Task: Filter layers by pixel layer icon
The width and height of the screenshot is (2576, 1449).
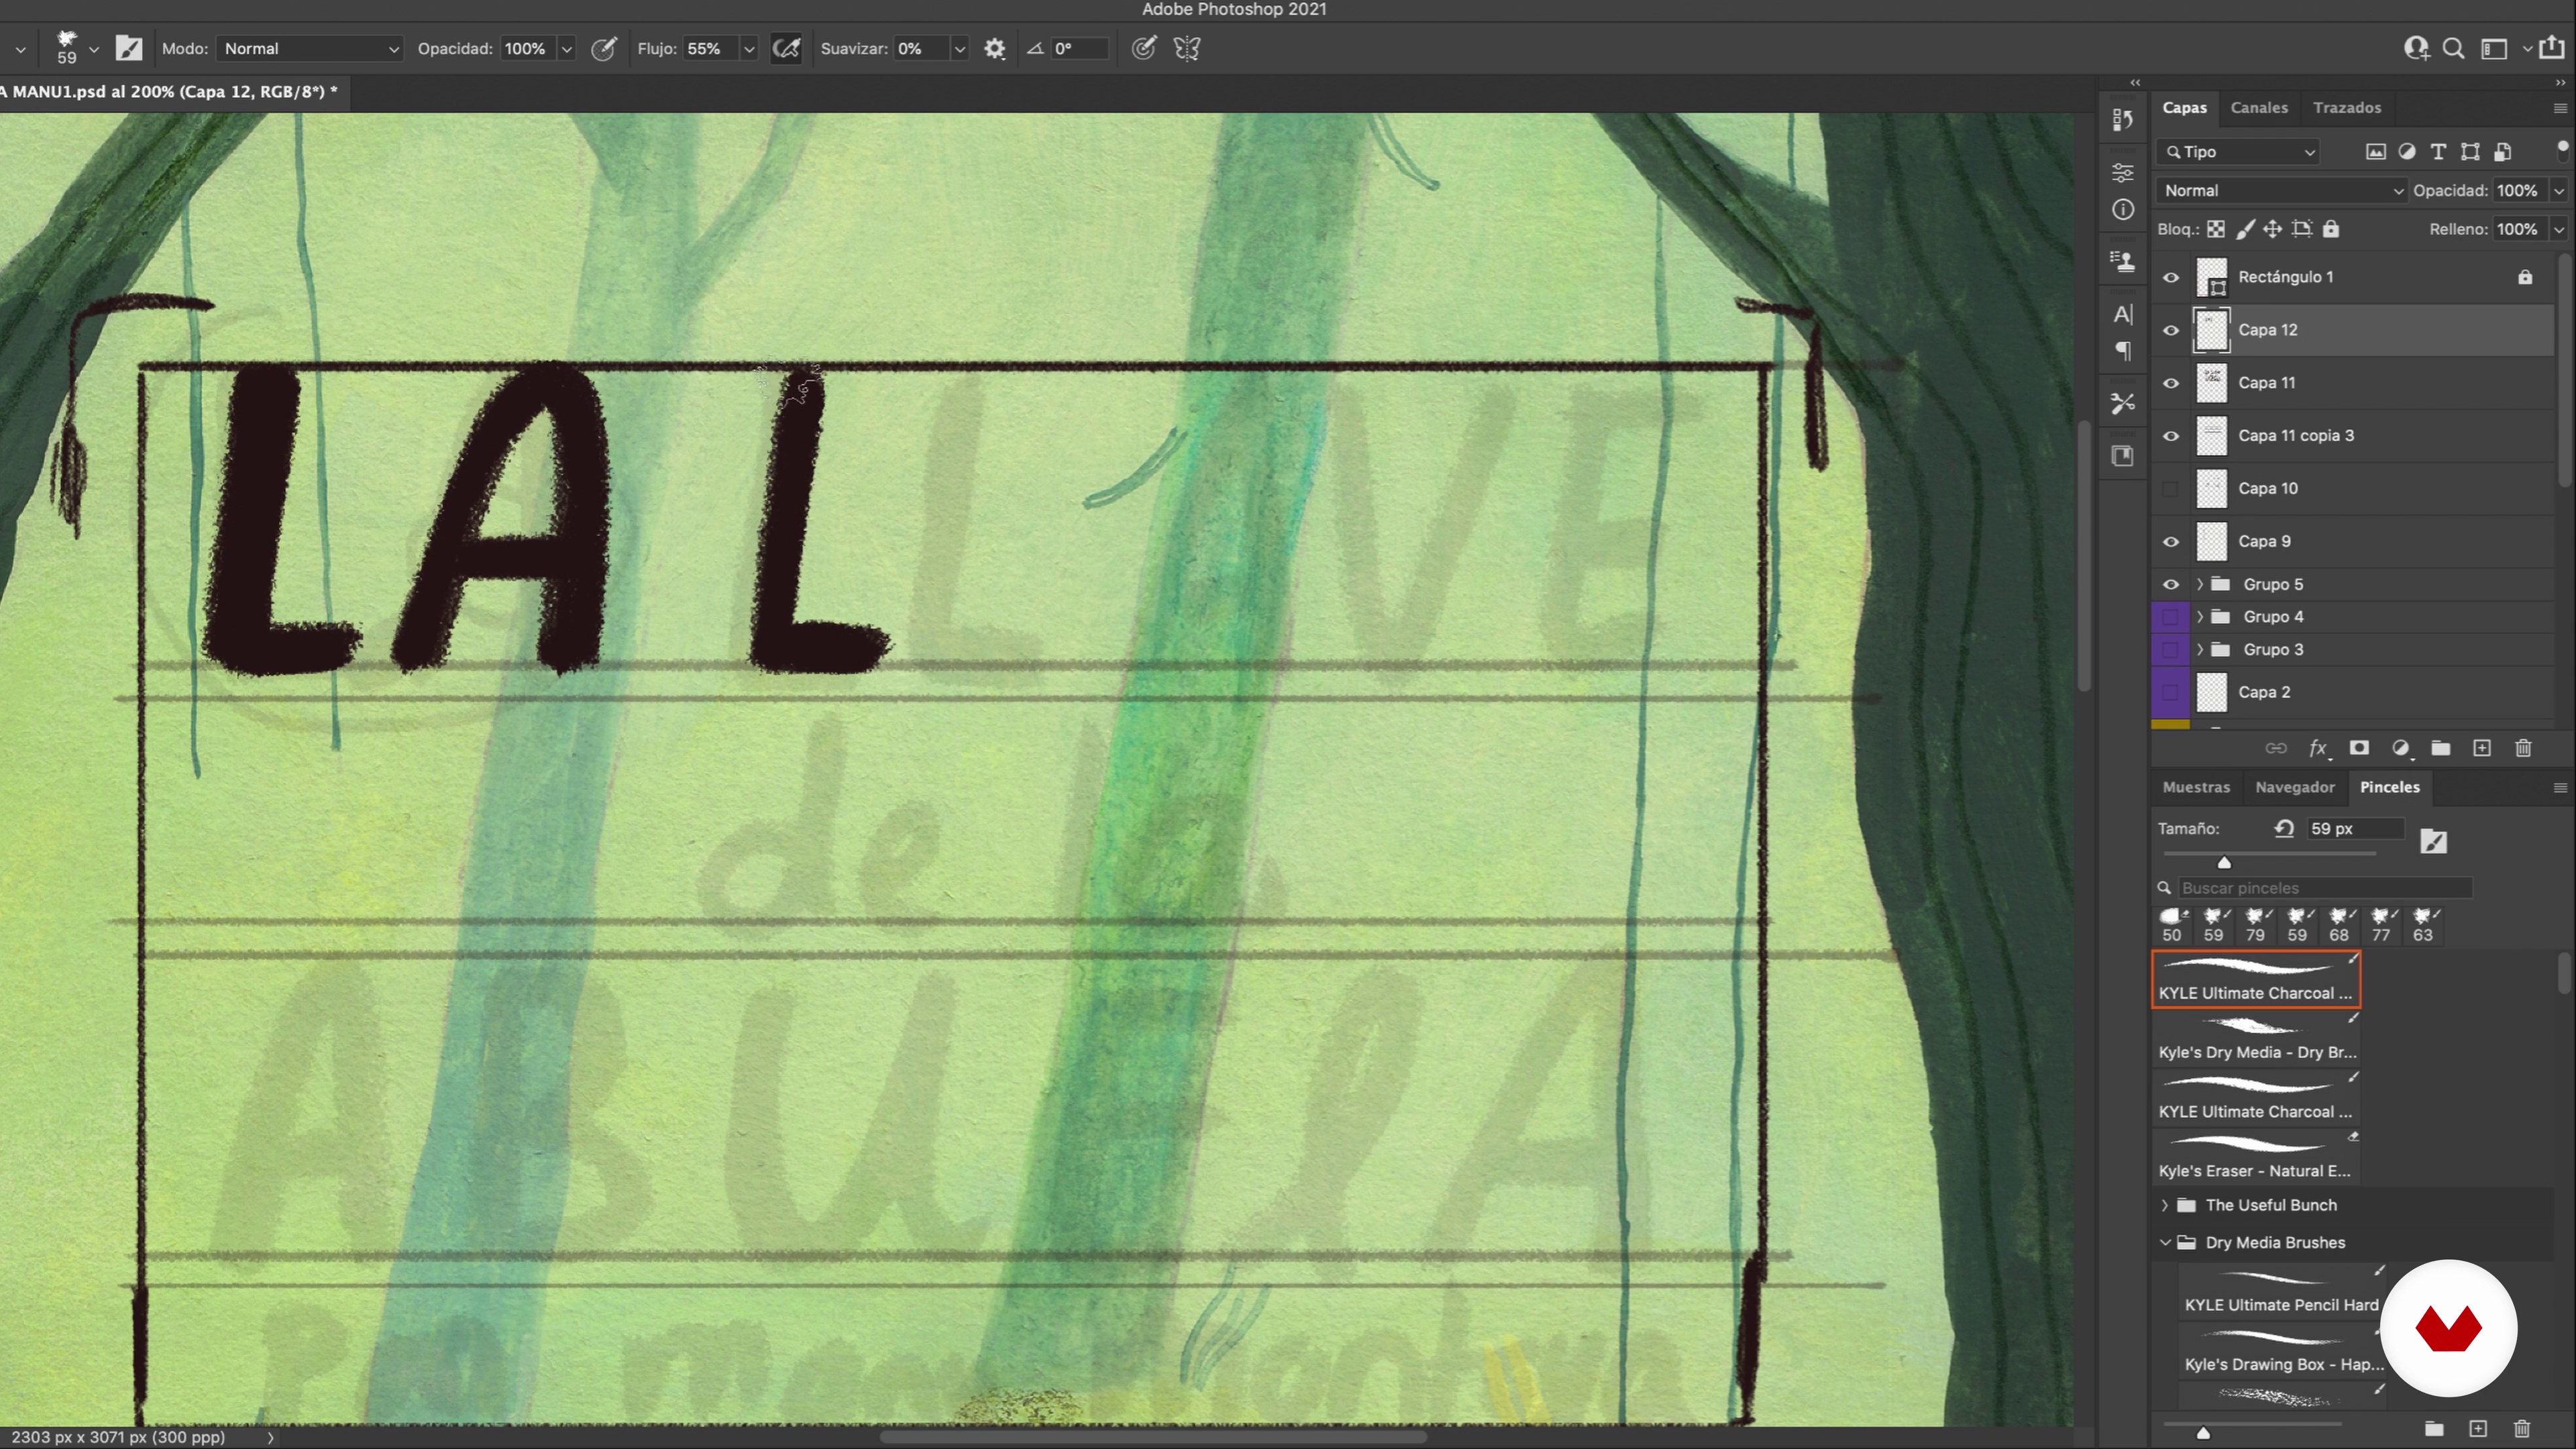Action: (x=2375, y=152)
